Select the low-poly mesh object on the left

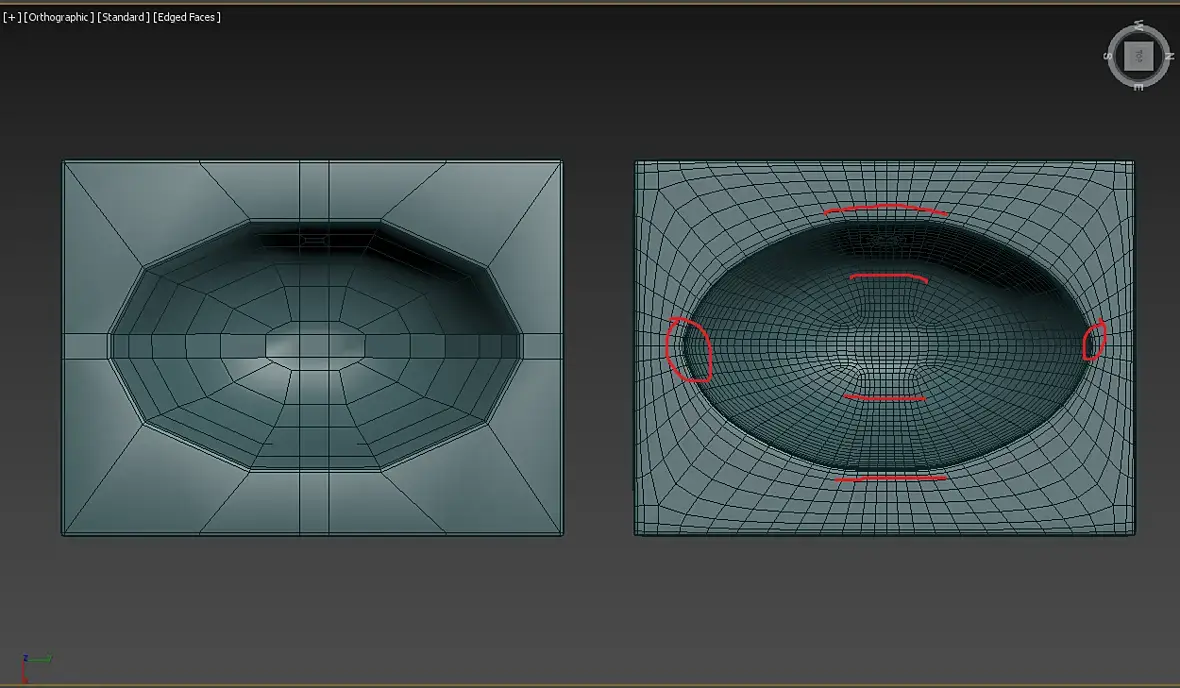point(312,348)
